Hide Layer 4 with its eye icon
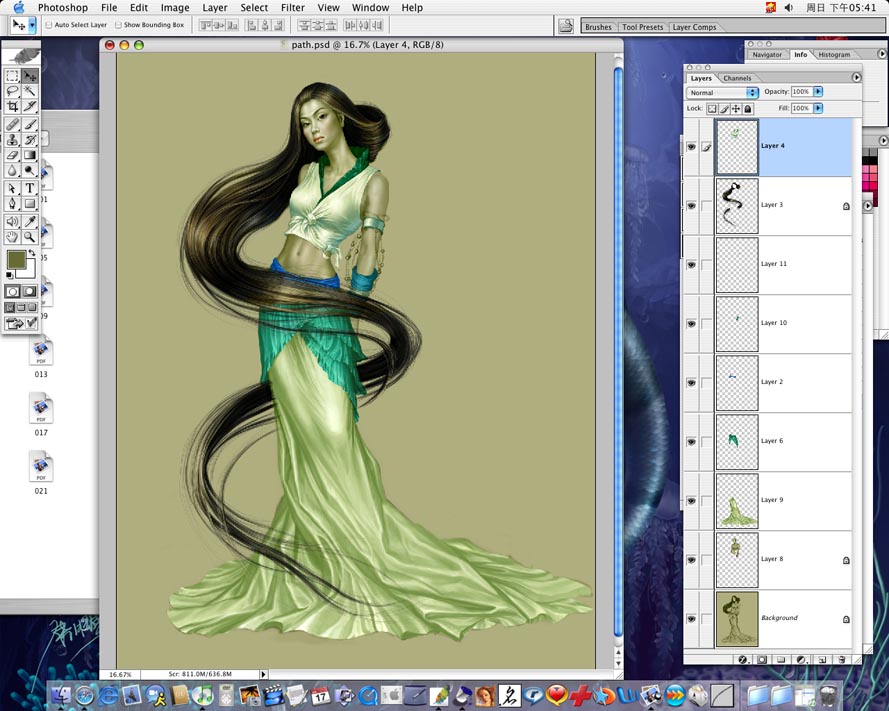This screenshot has height=711, width=889. click(x=691, y=147)
